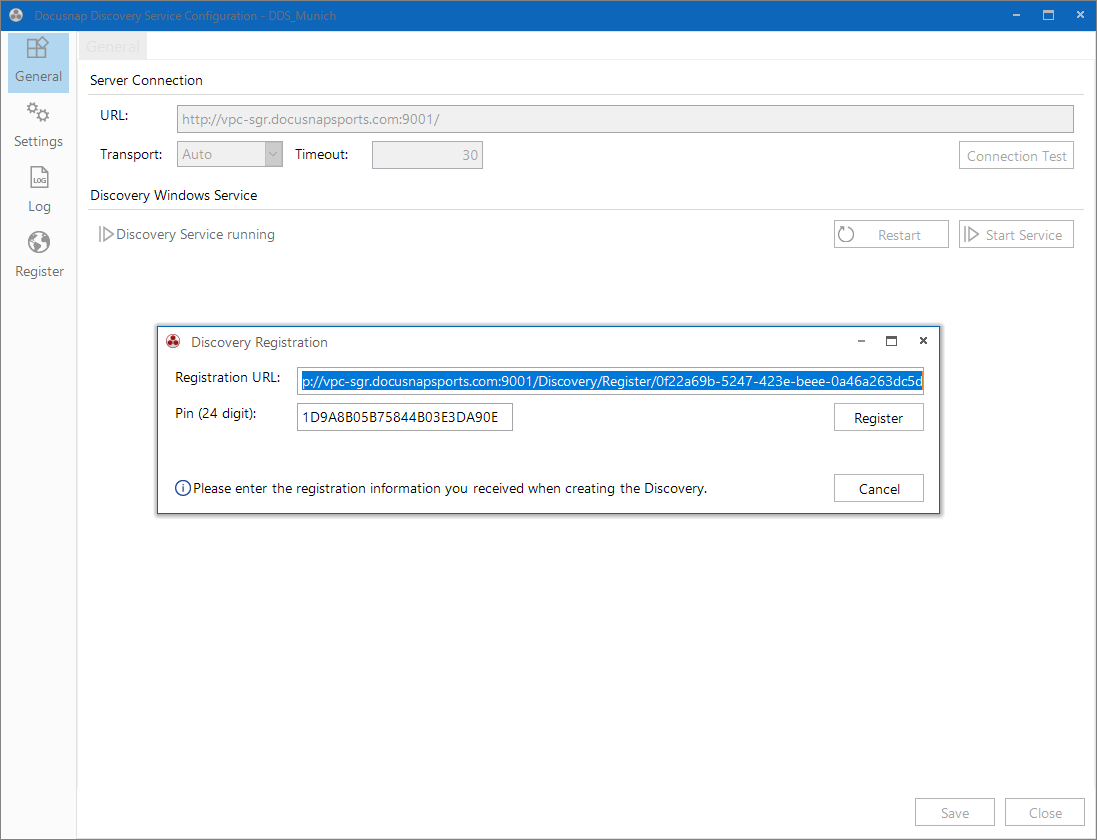Click the 24 digit Pin field
The width and height of the screenshot is (1097, 840).
(404, 417)
